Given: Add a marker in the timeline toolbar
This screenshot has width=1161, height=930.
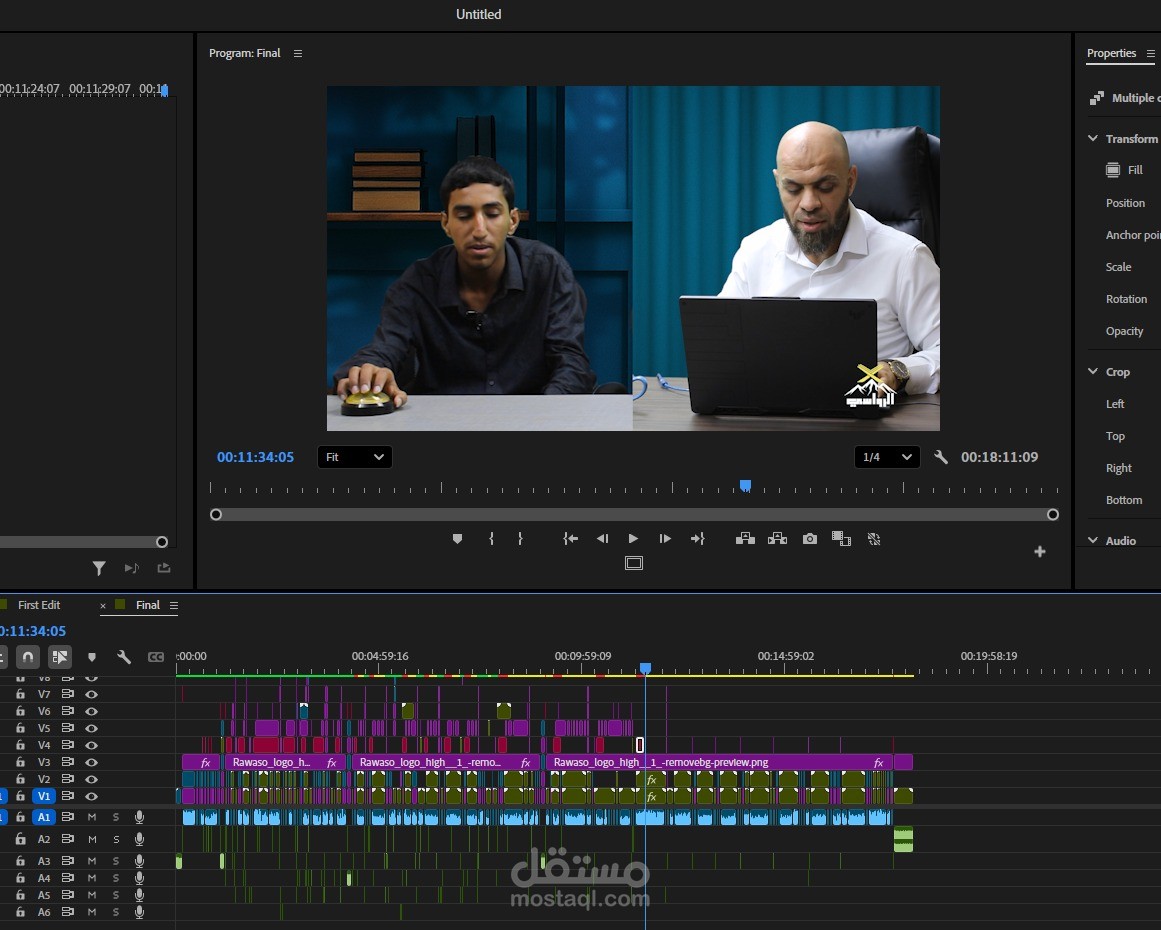Looking at the screenshot, I should click(x=92, y=657).
